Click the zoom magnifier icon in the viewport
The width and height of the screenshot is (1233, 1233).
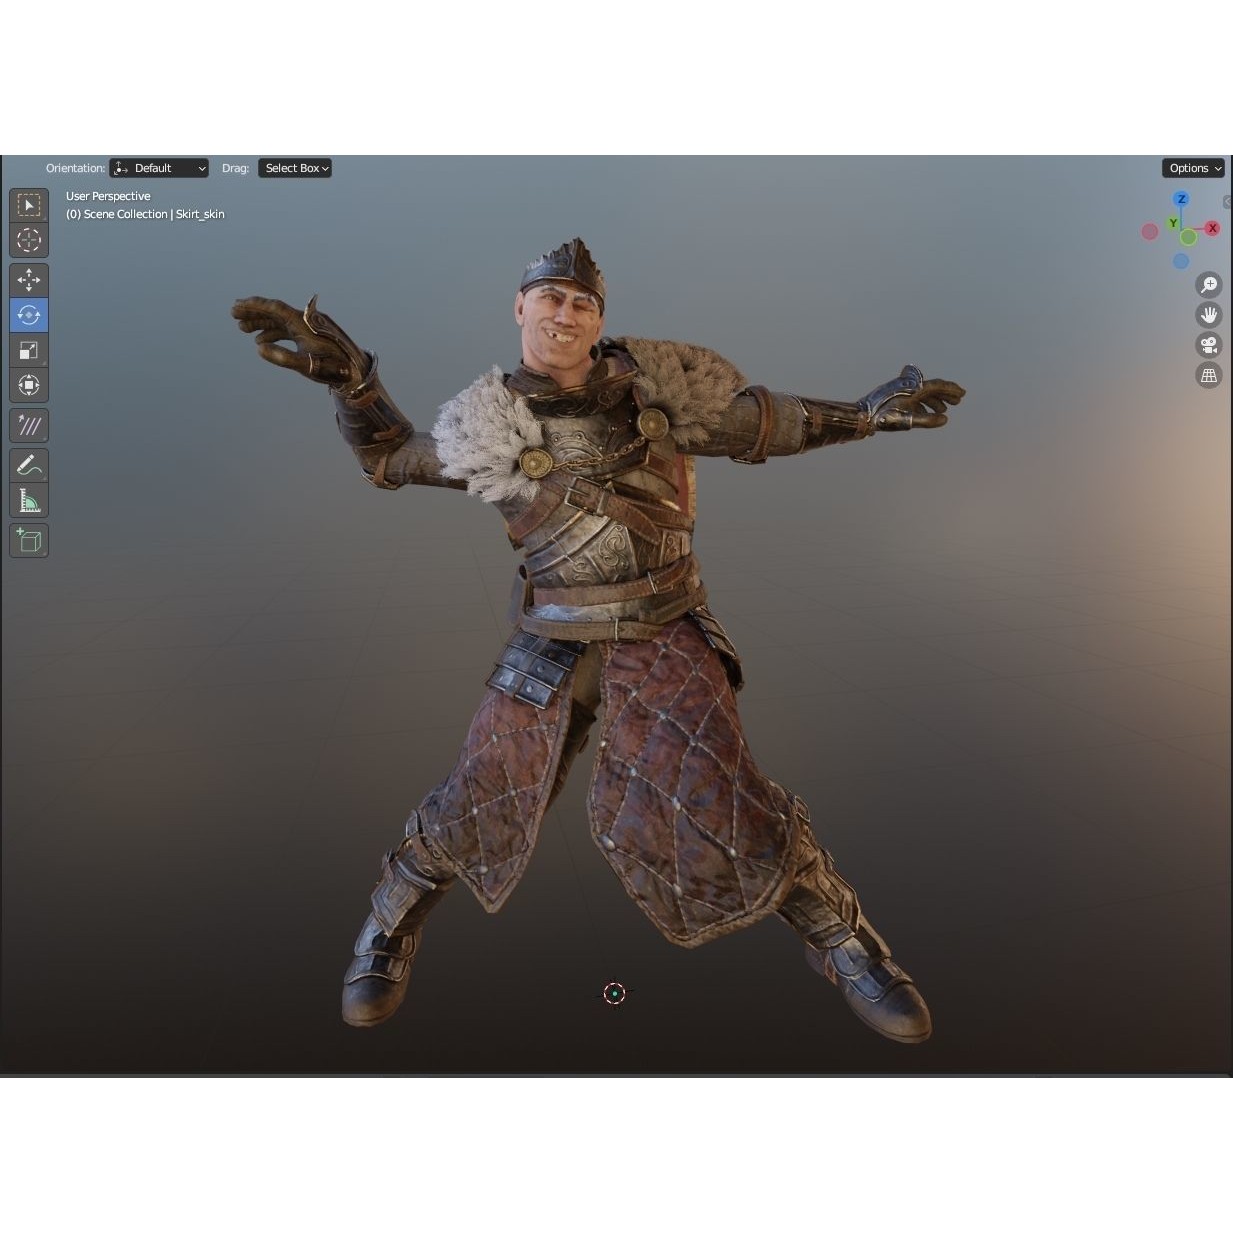(1208, 284)
